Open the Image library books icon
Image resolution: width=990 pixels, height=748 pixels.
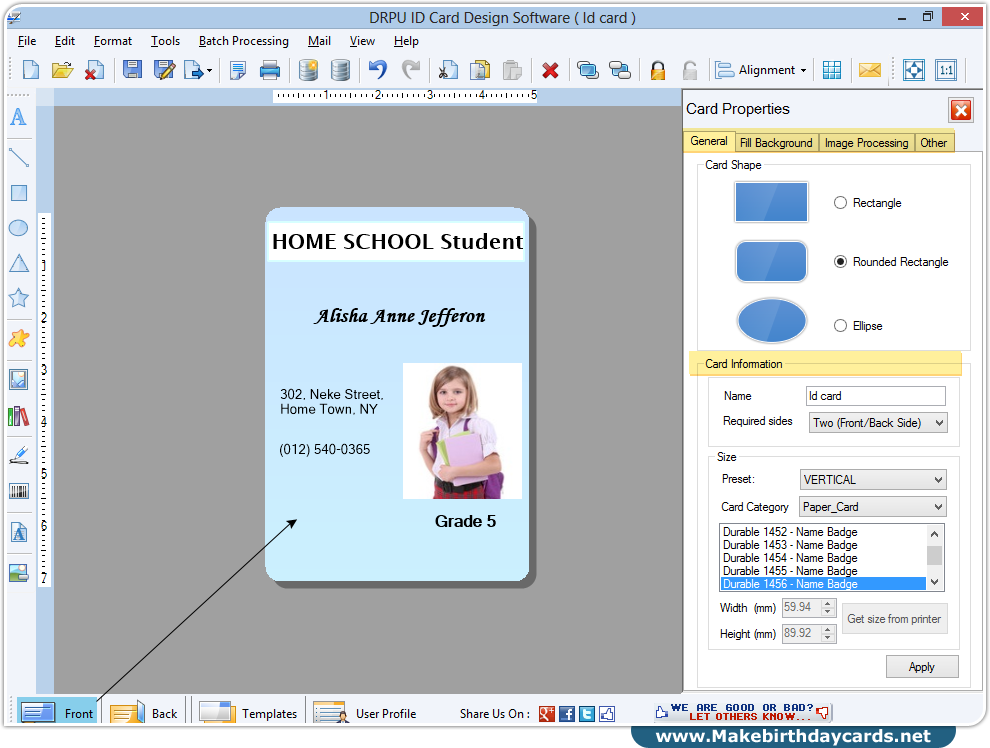click(x=18, y=416)
